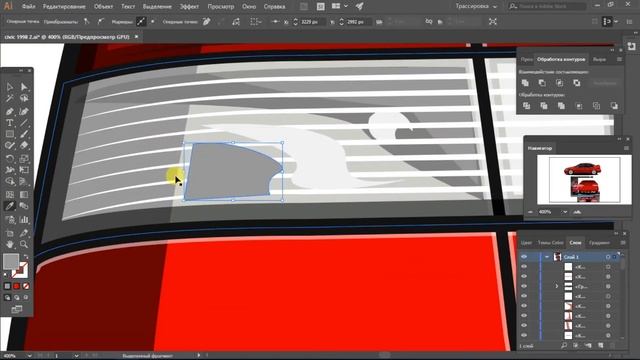The width and height of the screenshot is (640, 360).
Task: Select the Line Segment tool
Action: tap(24, 122)
